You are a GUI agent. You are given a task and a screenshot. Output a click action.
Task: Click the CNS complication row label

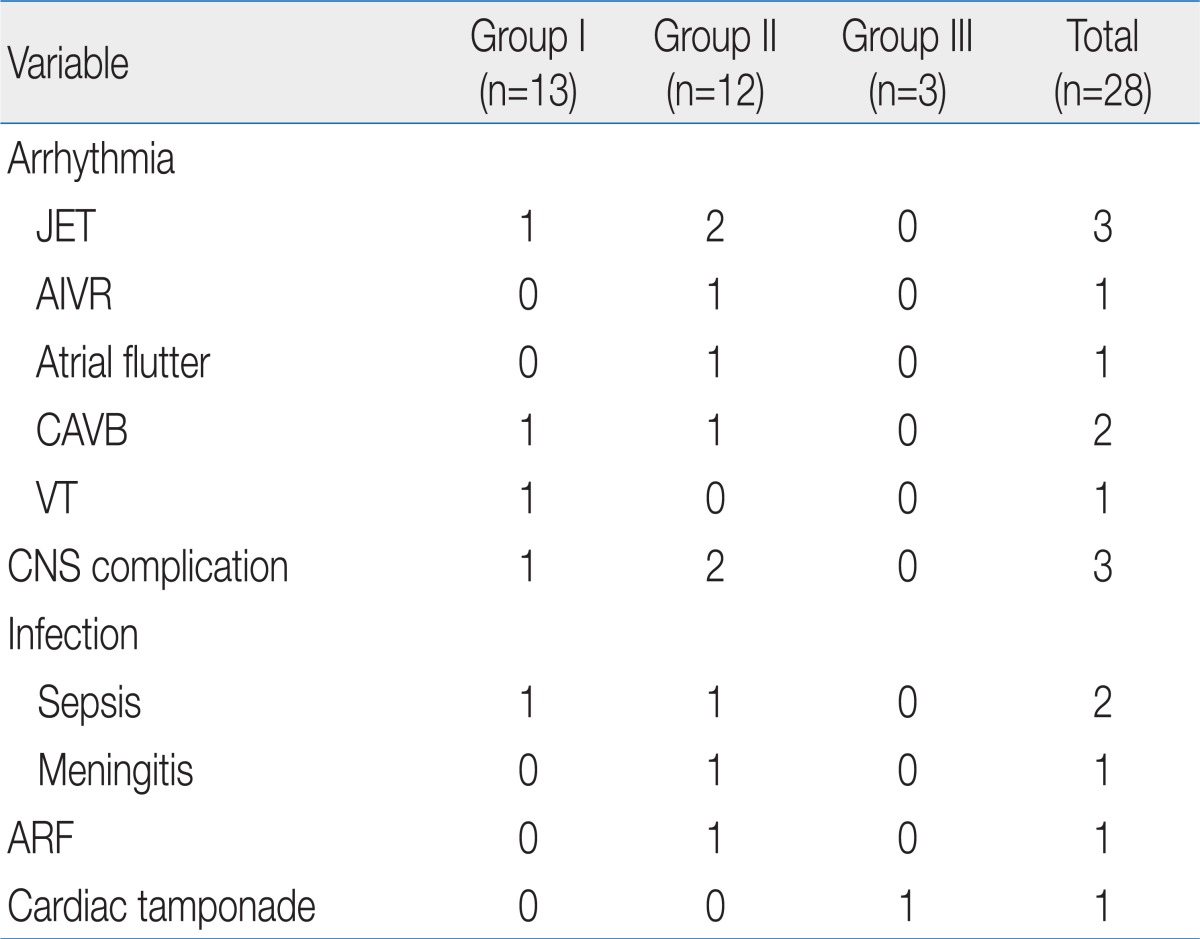(148, 568)
